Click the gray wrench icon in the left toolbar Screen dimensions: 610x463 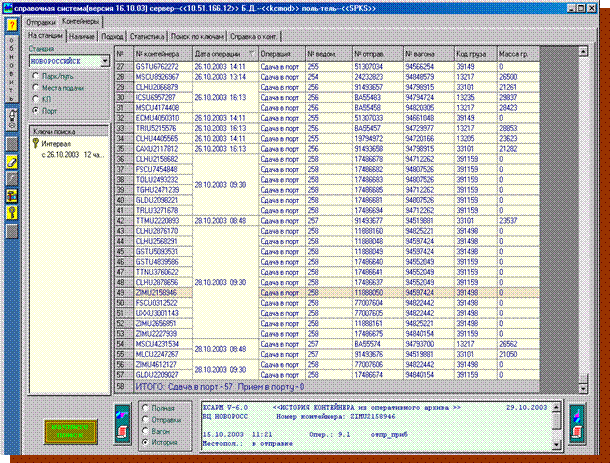tap(12, 179)
